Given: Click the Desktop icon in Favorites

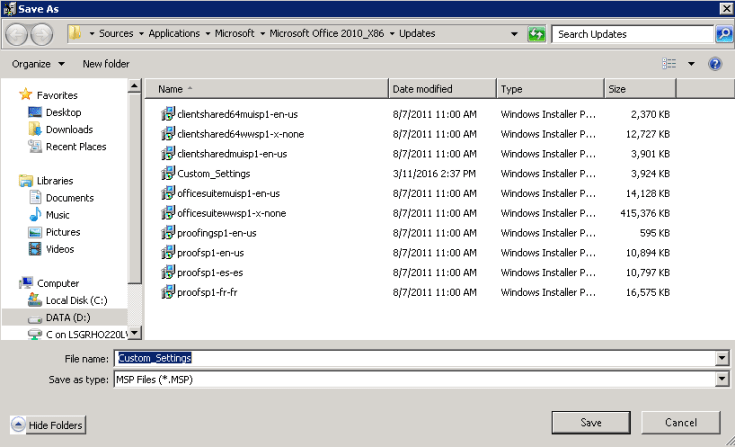Looking at the screenshot, I should pyautogui.click(x=33, y=113).
